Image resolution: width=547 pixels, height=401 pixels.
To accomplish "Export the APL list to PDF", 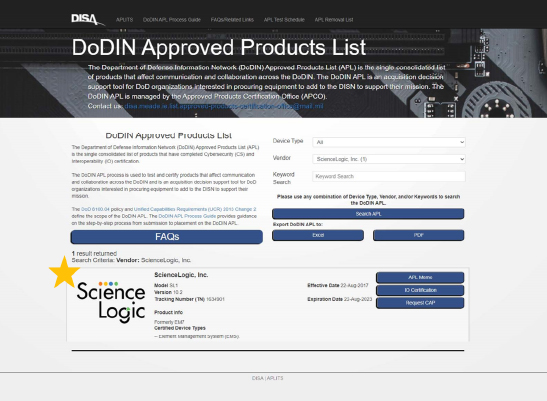I will 419,235.
